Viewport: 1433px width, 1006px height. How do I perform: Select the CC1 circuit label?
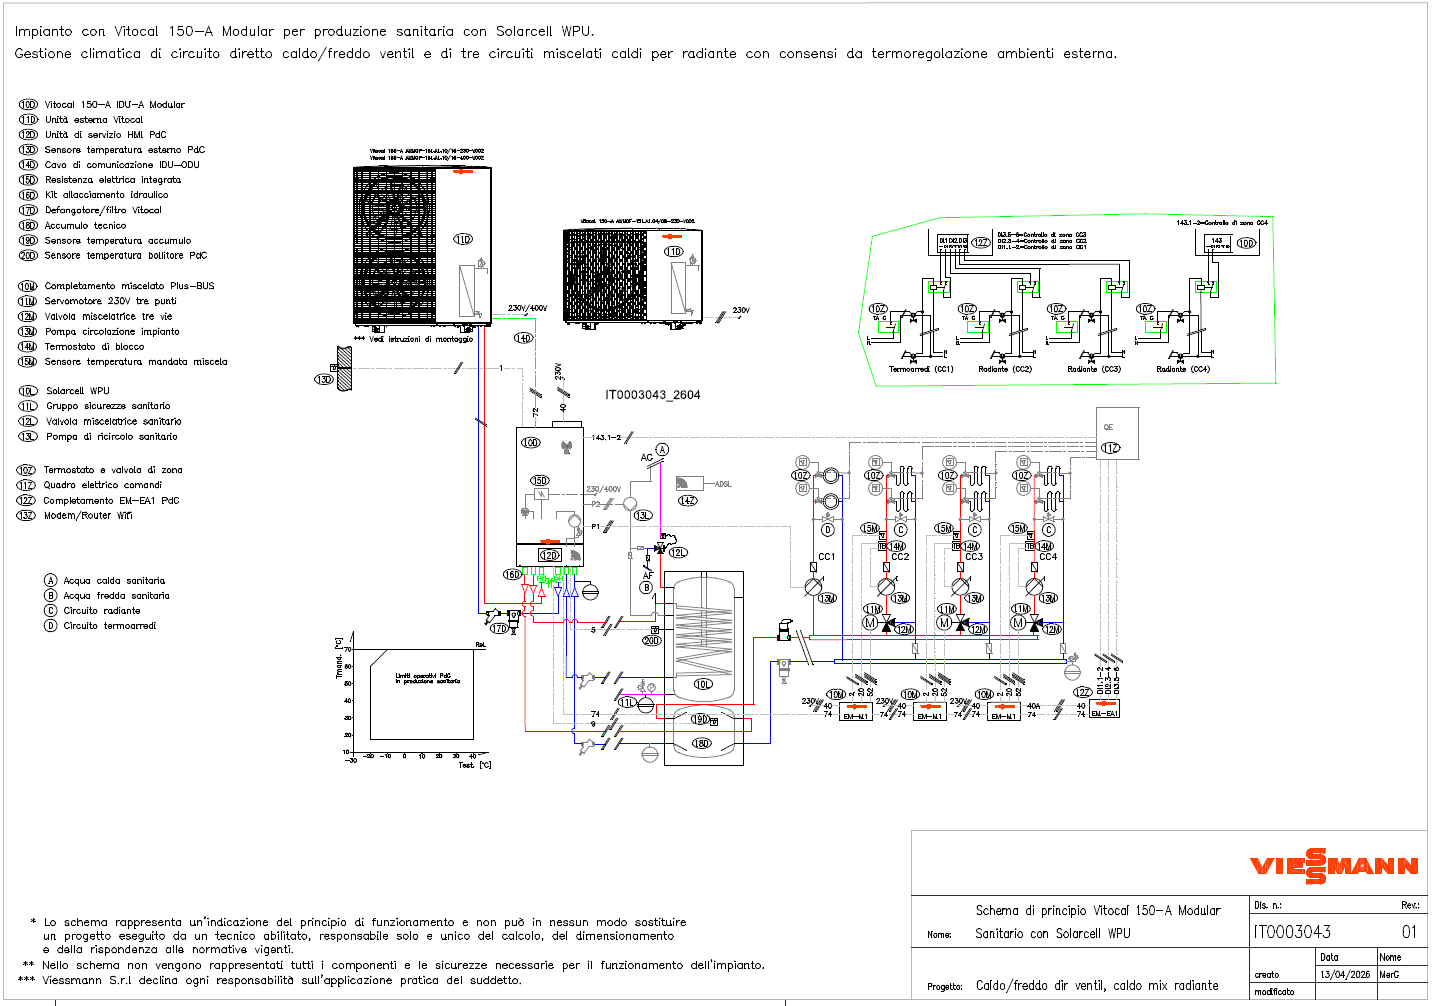coord(826,557)
